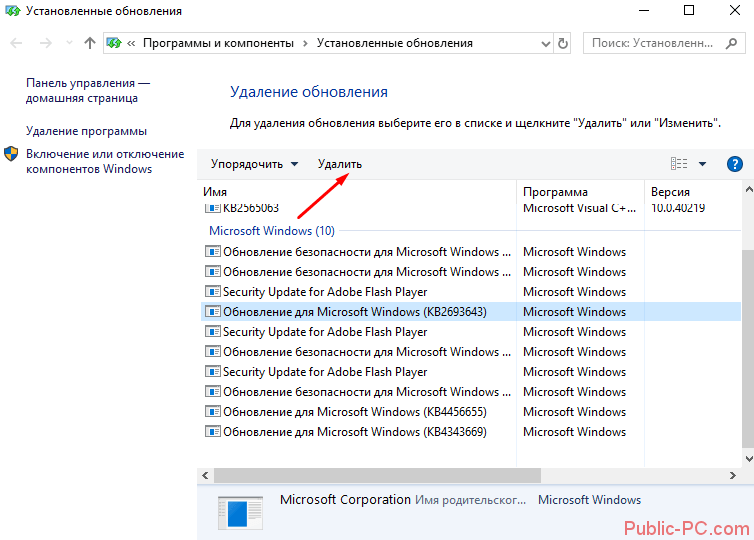Click the title bar window icon
The image size is (754, 540).
[x=13, y=11]
